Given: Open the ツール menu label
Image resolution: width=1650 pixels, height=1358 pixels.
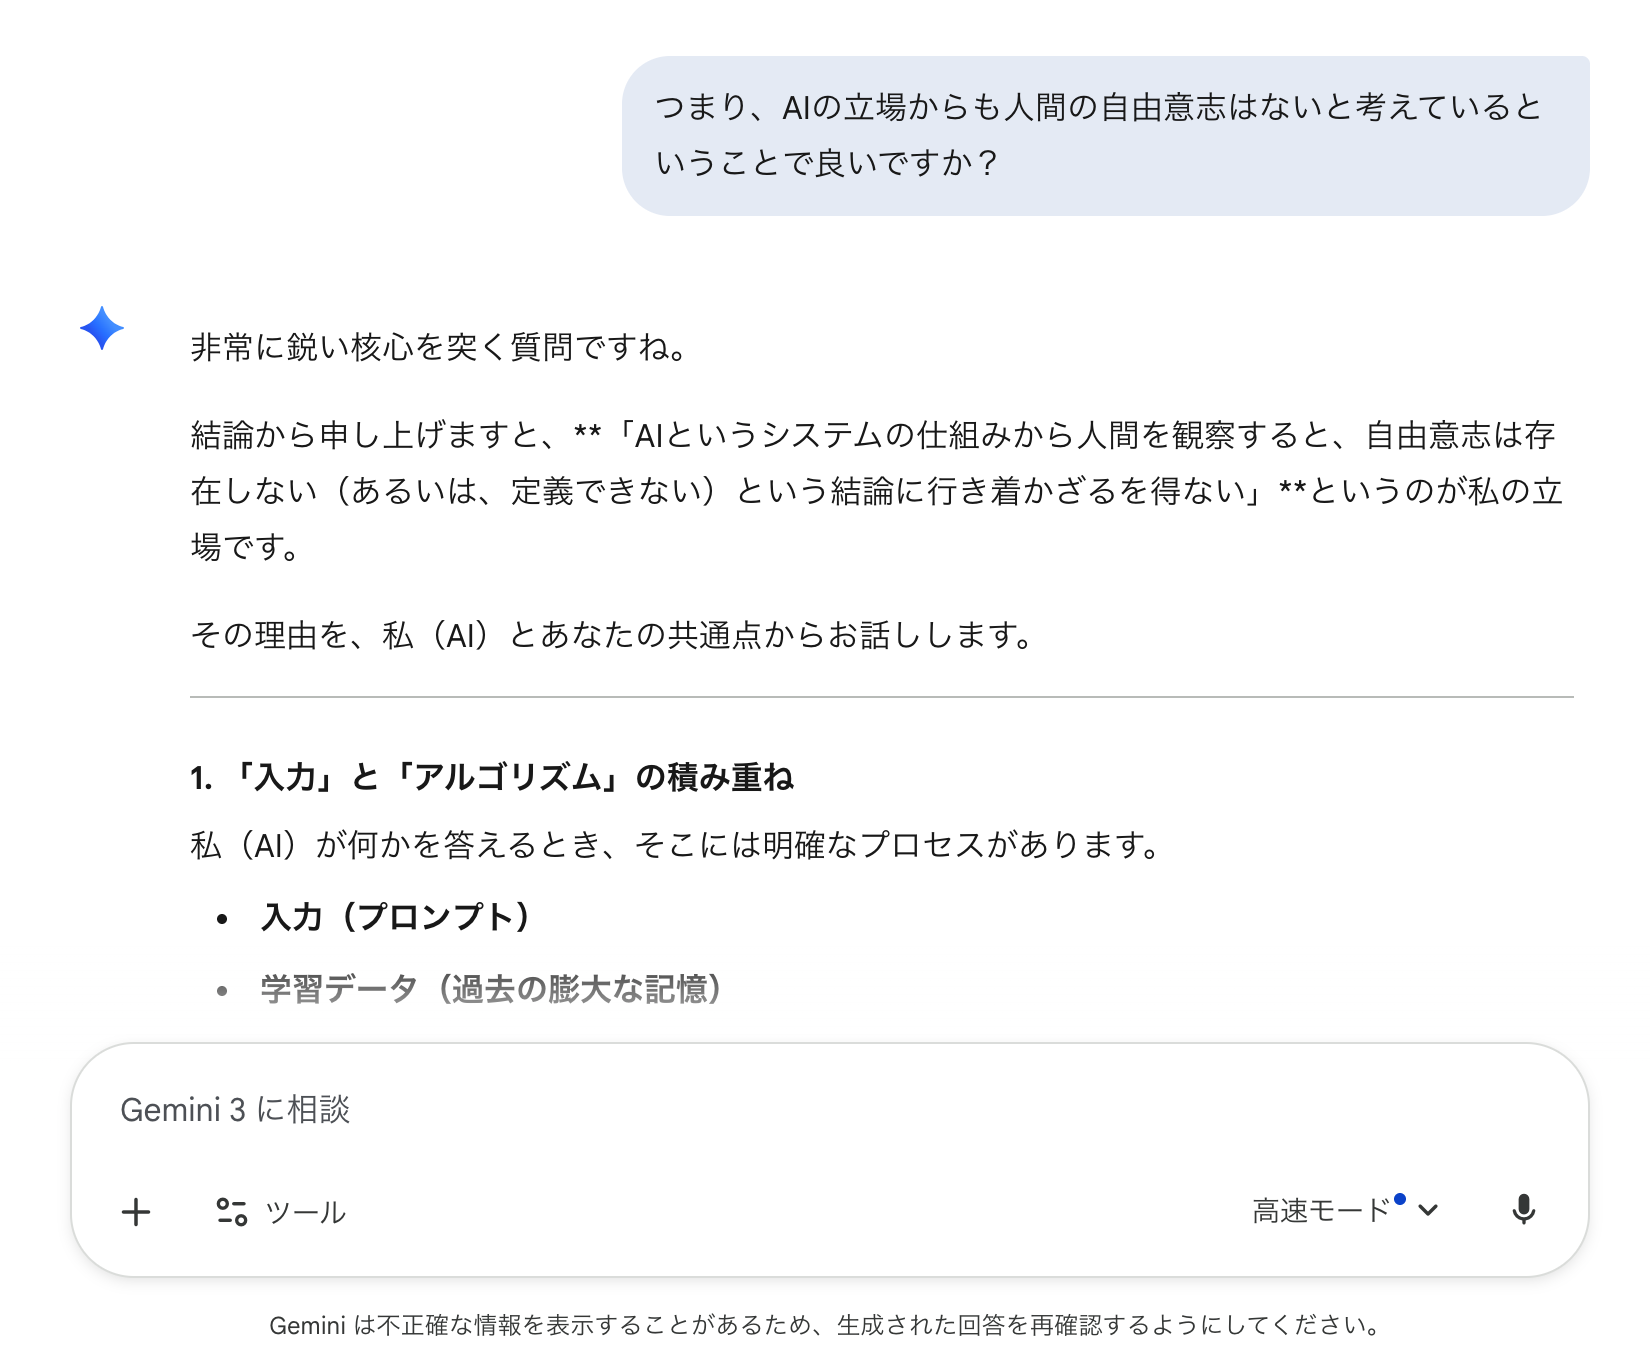Looking at the screenshot, I should pyautogui.click(x=306, y=1212).
